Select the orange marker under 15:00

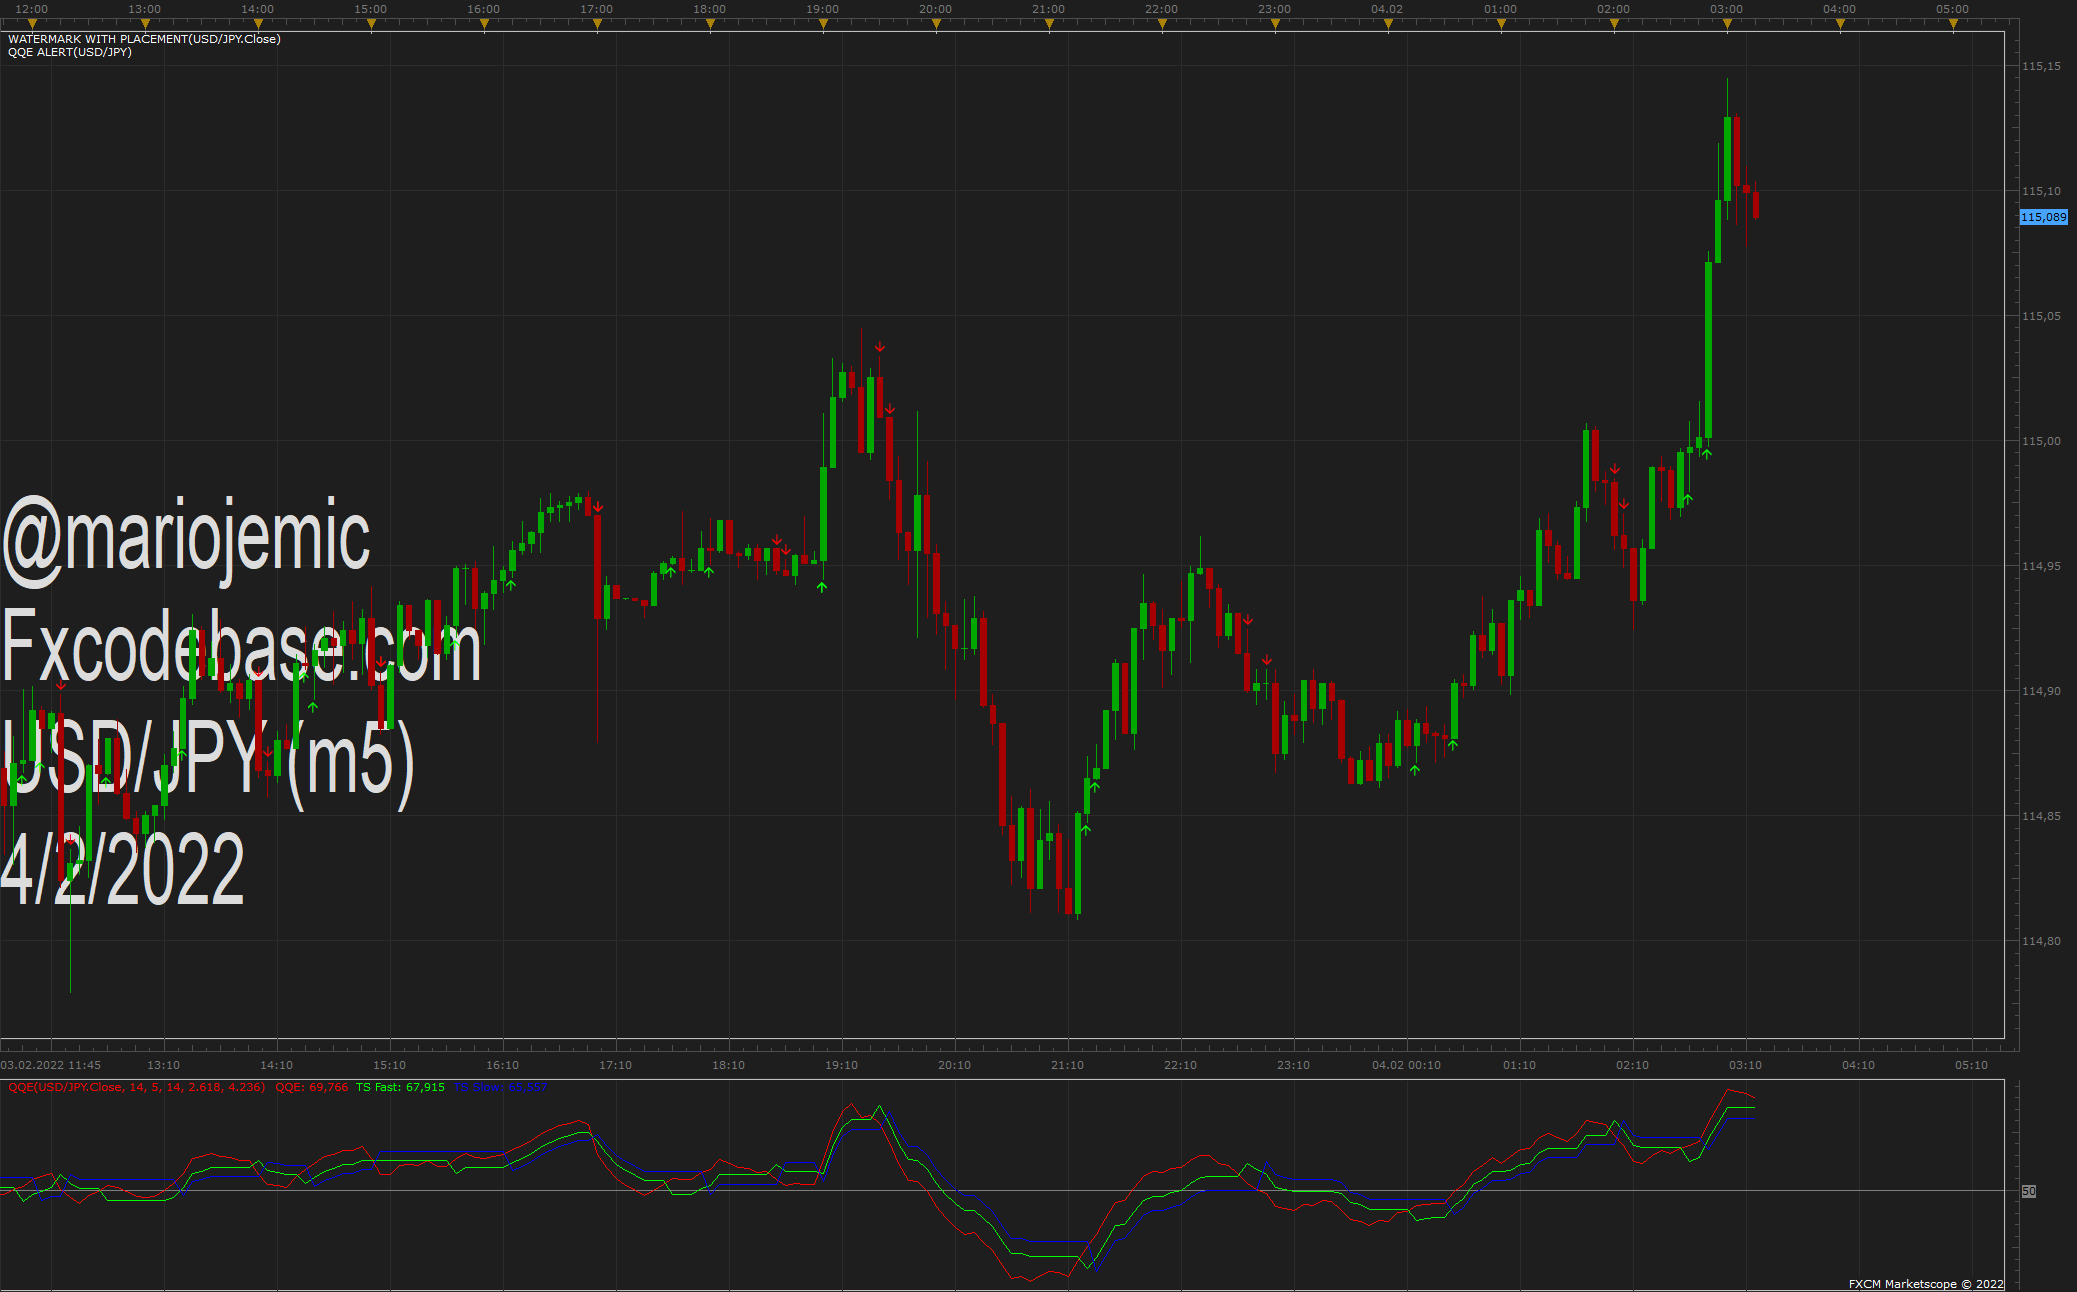371,24
